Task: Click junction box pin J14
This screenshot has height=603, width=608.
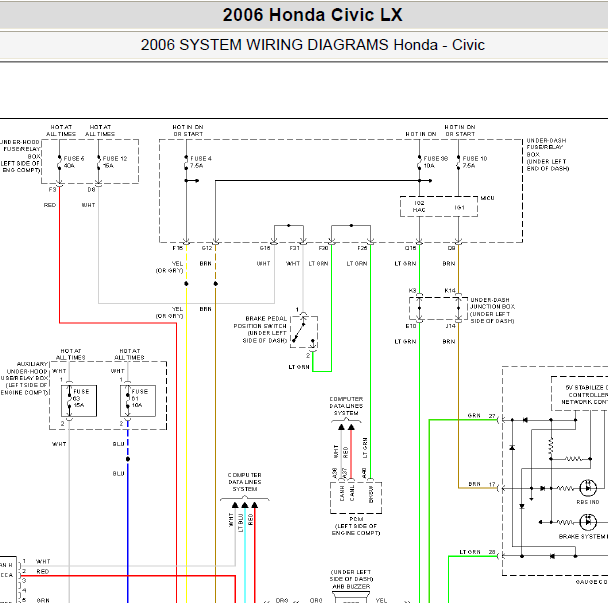Action: (x=450, y=326)
